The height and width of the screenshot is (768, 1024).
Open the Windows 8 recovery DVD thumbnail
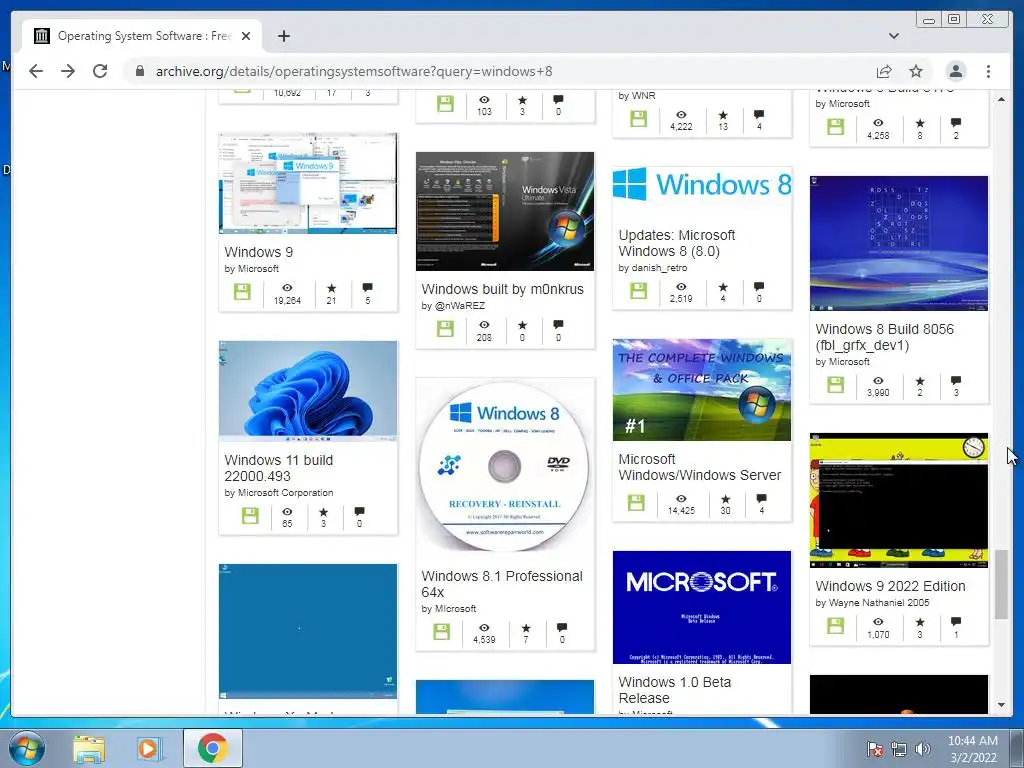coord(505,467)
